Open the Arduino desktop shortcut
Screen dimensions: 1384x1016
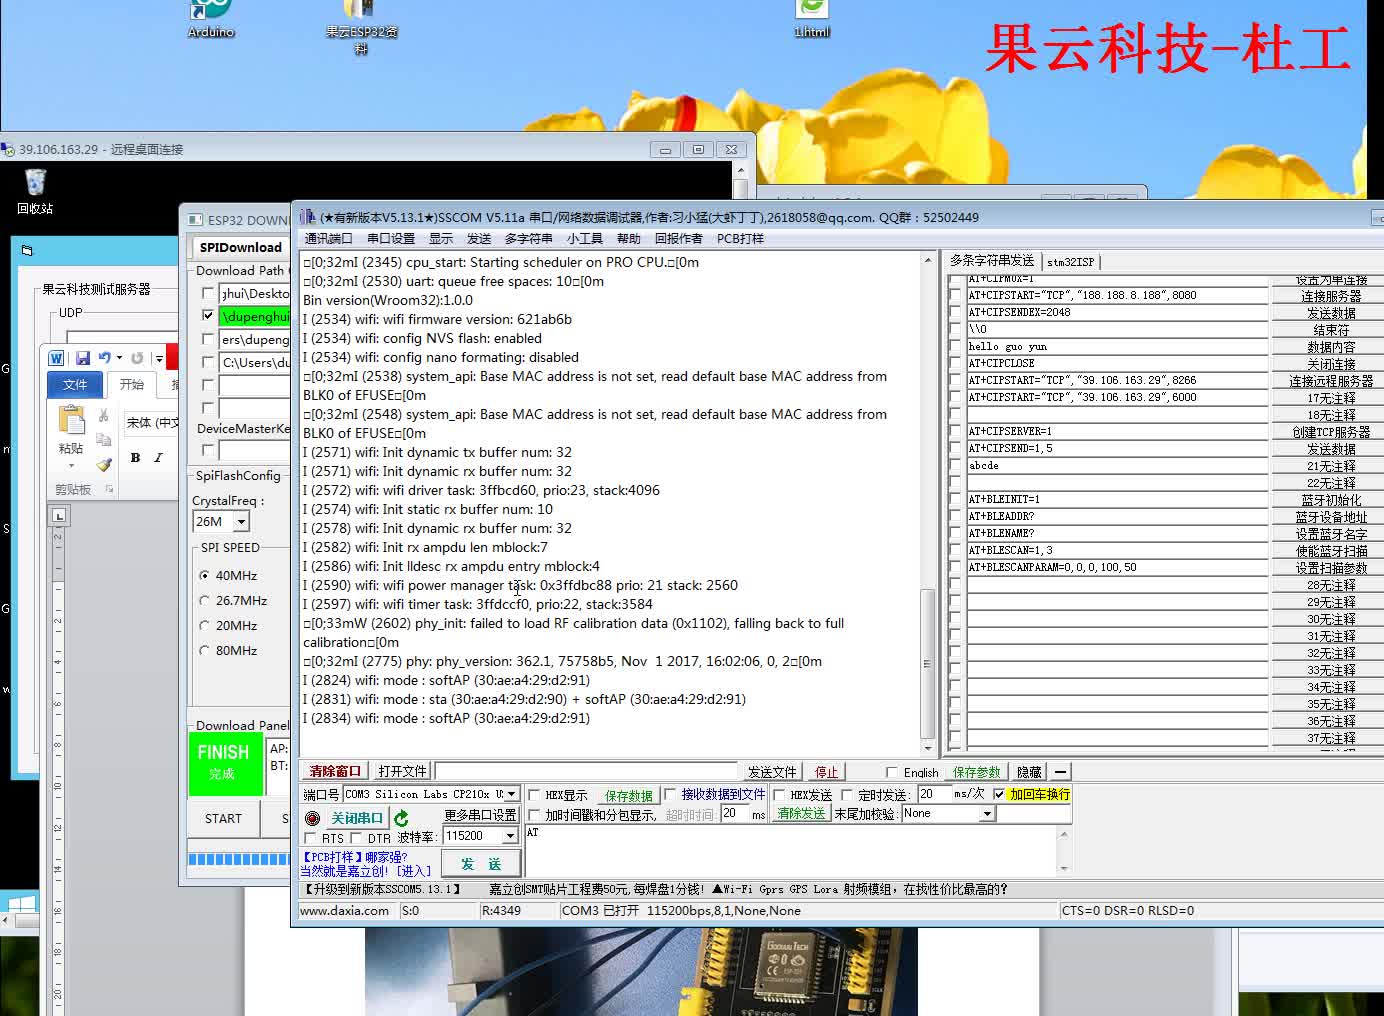(x=211, y=17)
